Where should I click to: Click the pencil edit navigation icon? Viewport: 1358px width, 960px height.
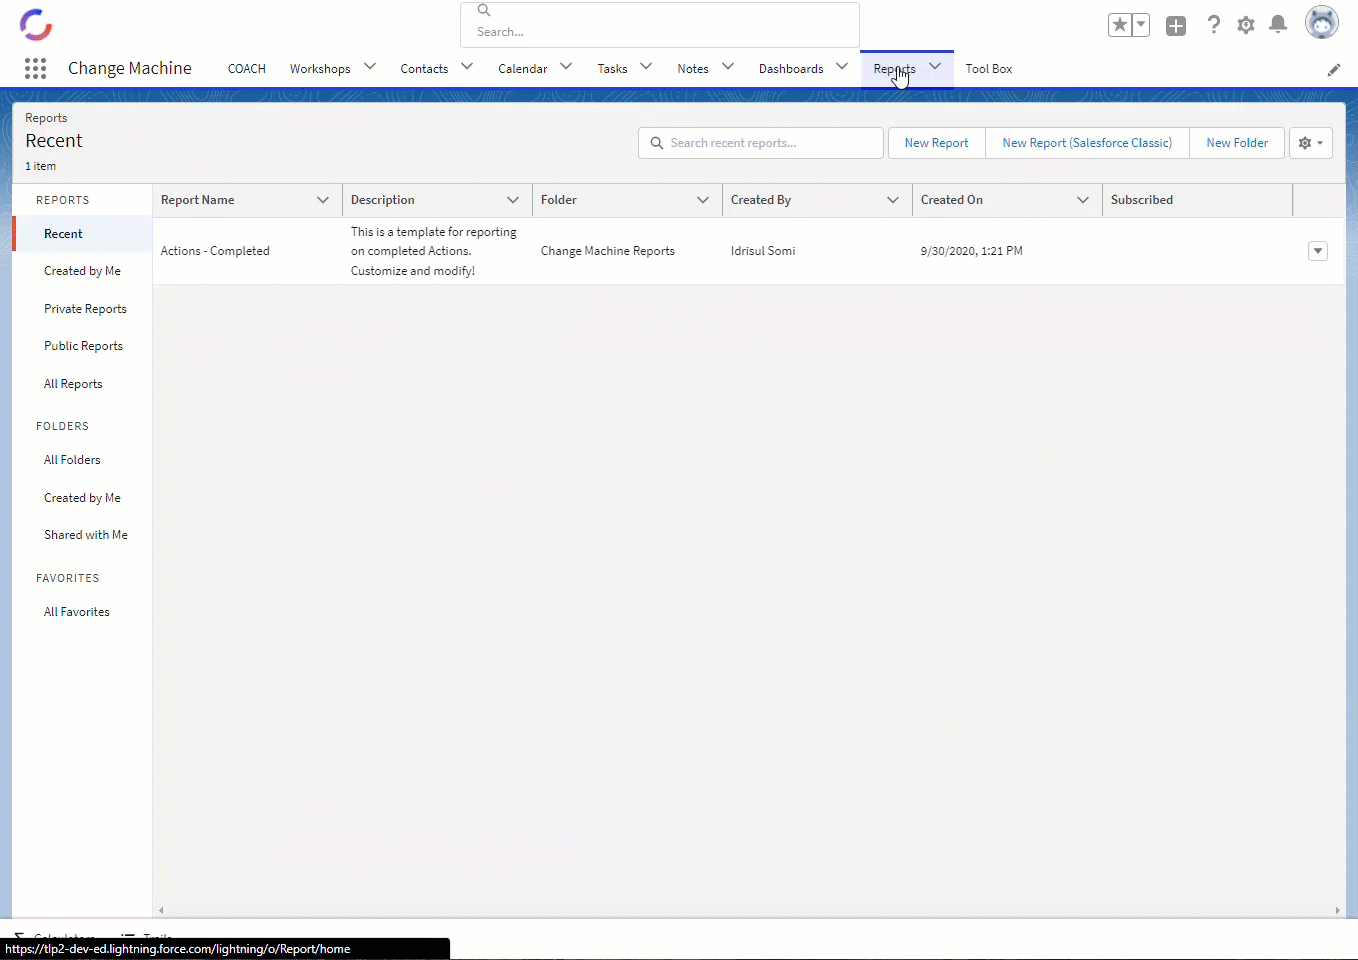1334,69
